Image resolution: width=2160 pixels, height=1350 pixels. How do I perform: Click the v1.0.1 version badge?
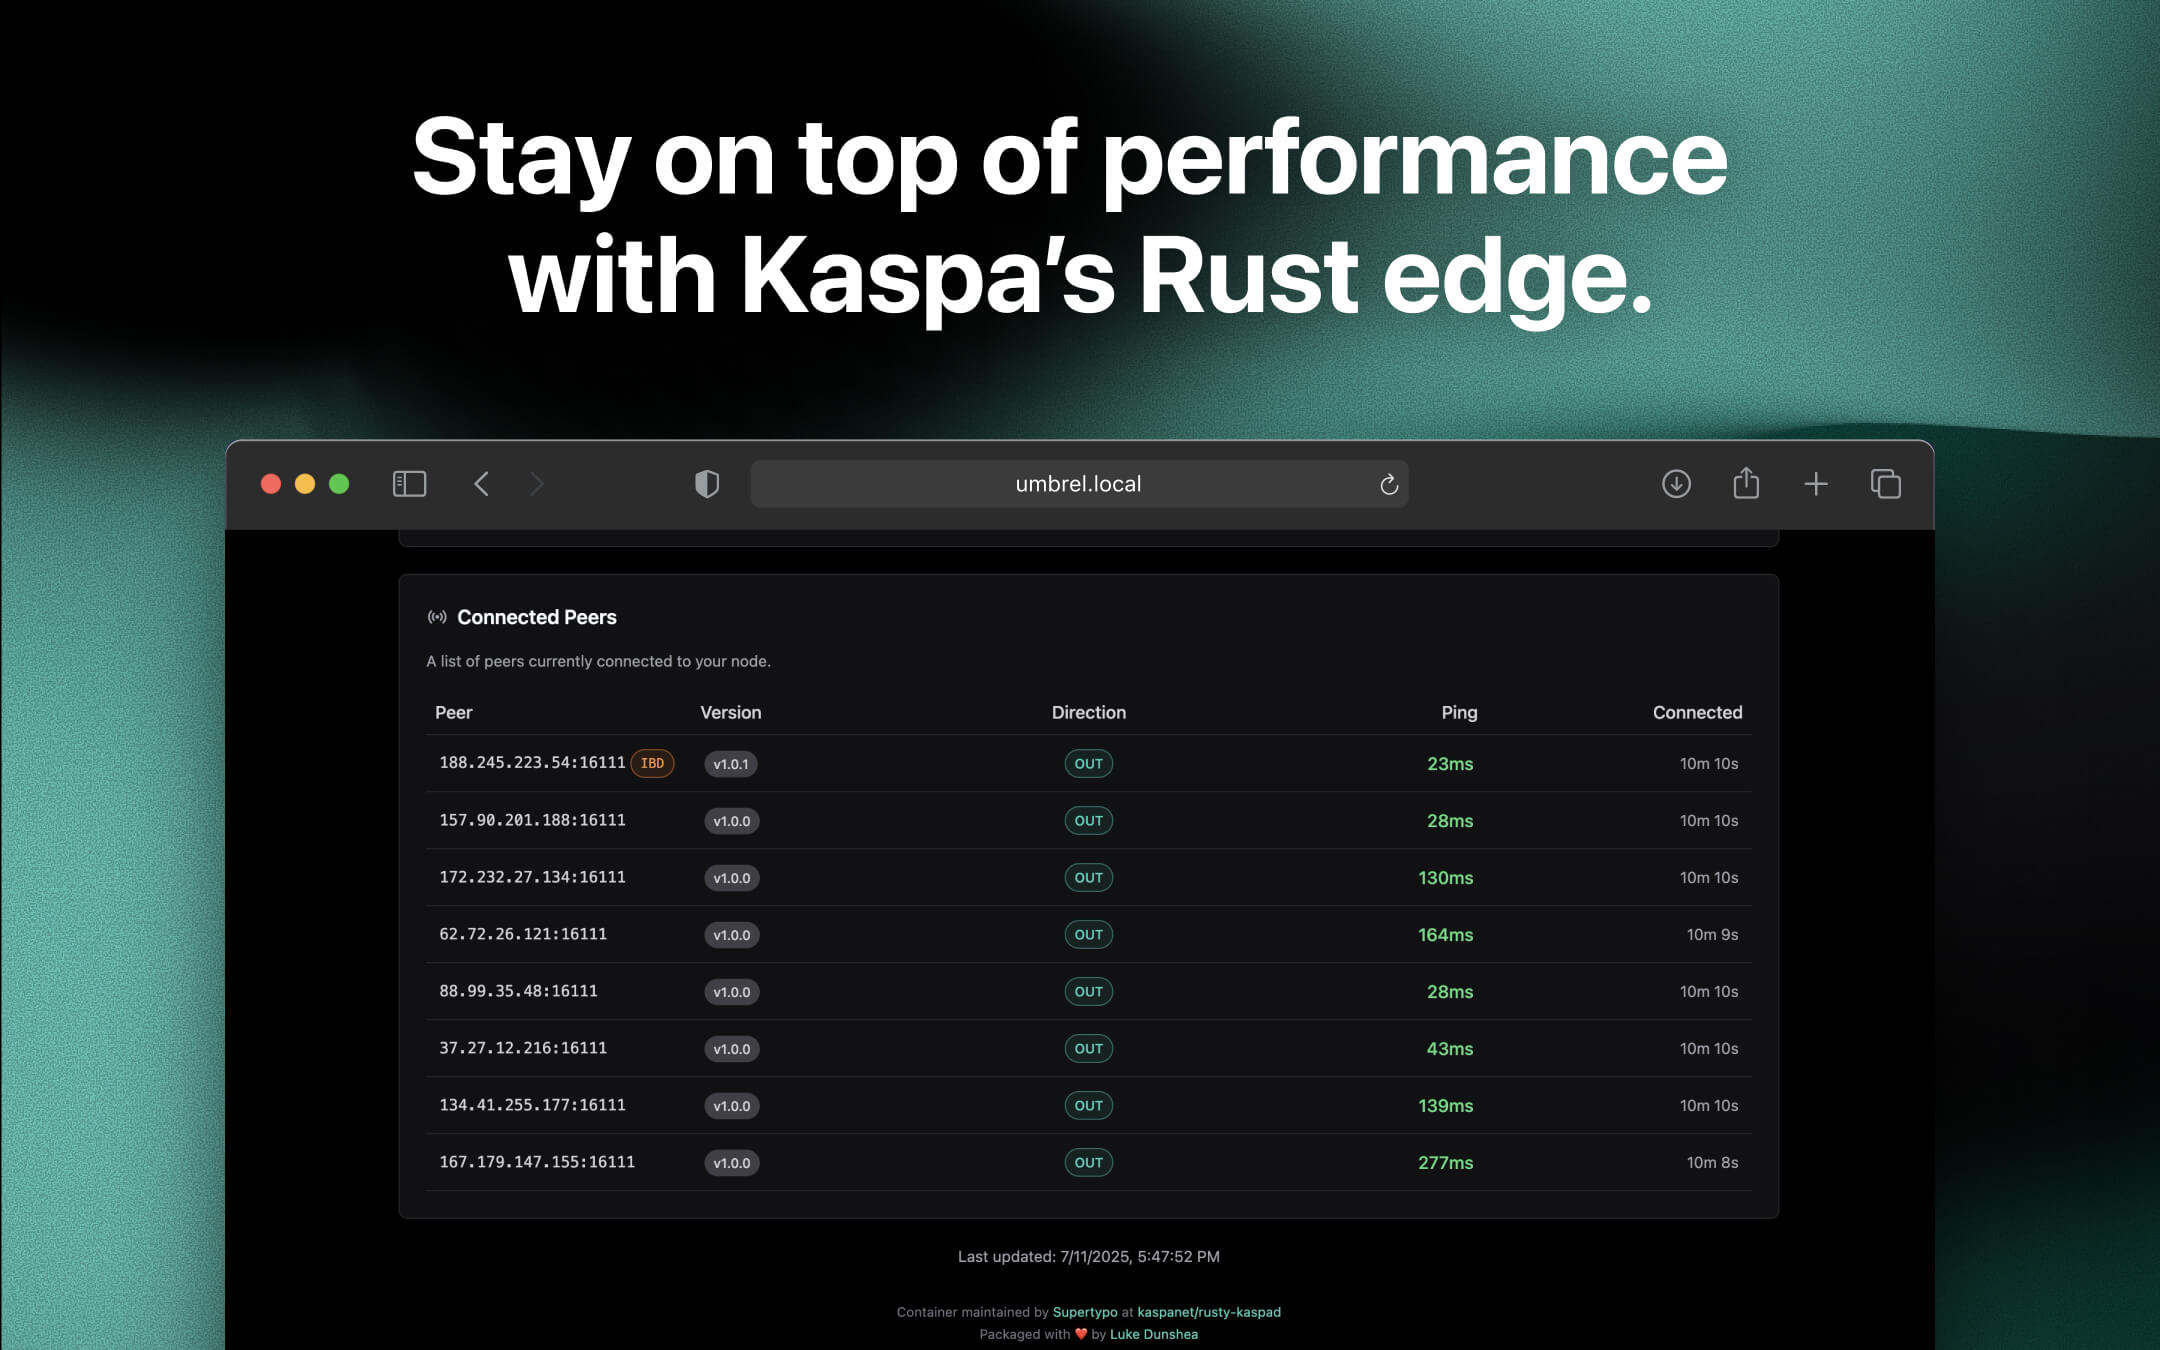tap(731, 763)
